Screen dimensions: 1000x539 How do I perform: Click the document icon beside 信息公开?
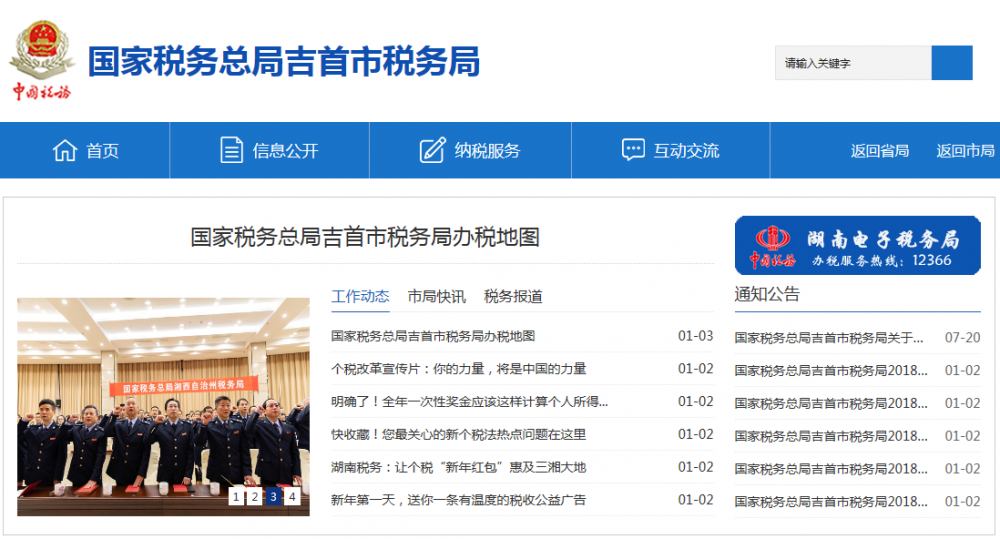coord(231,151)
